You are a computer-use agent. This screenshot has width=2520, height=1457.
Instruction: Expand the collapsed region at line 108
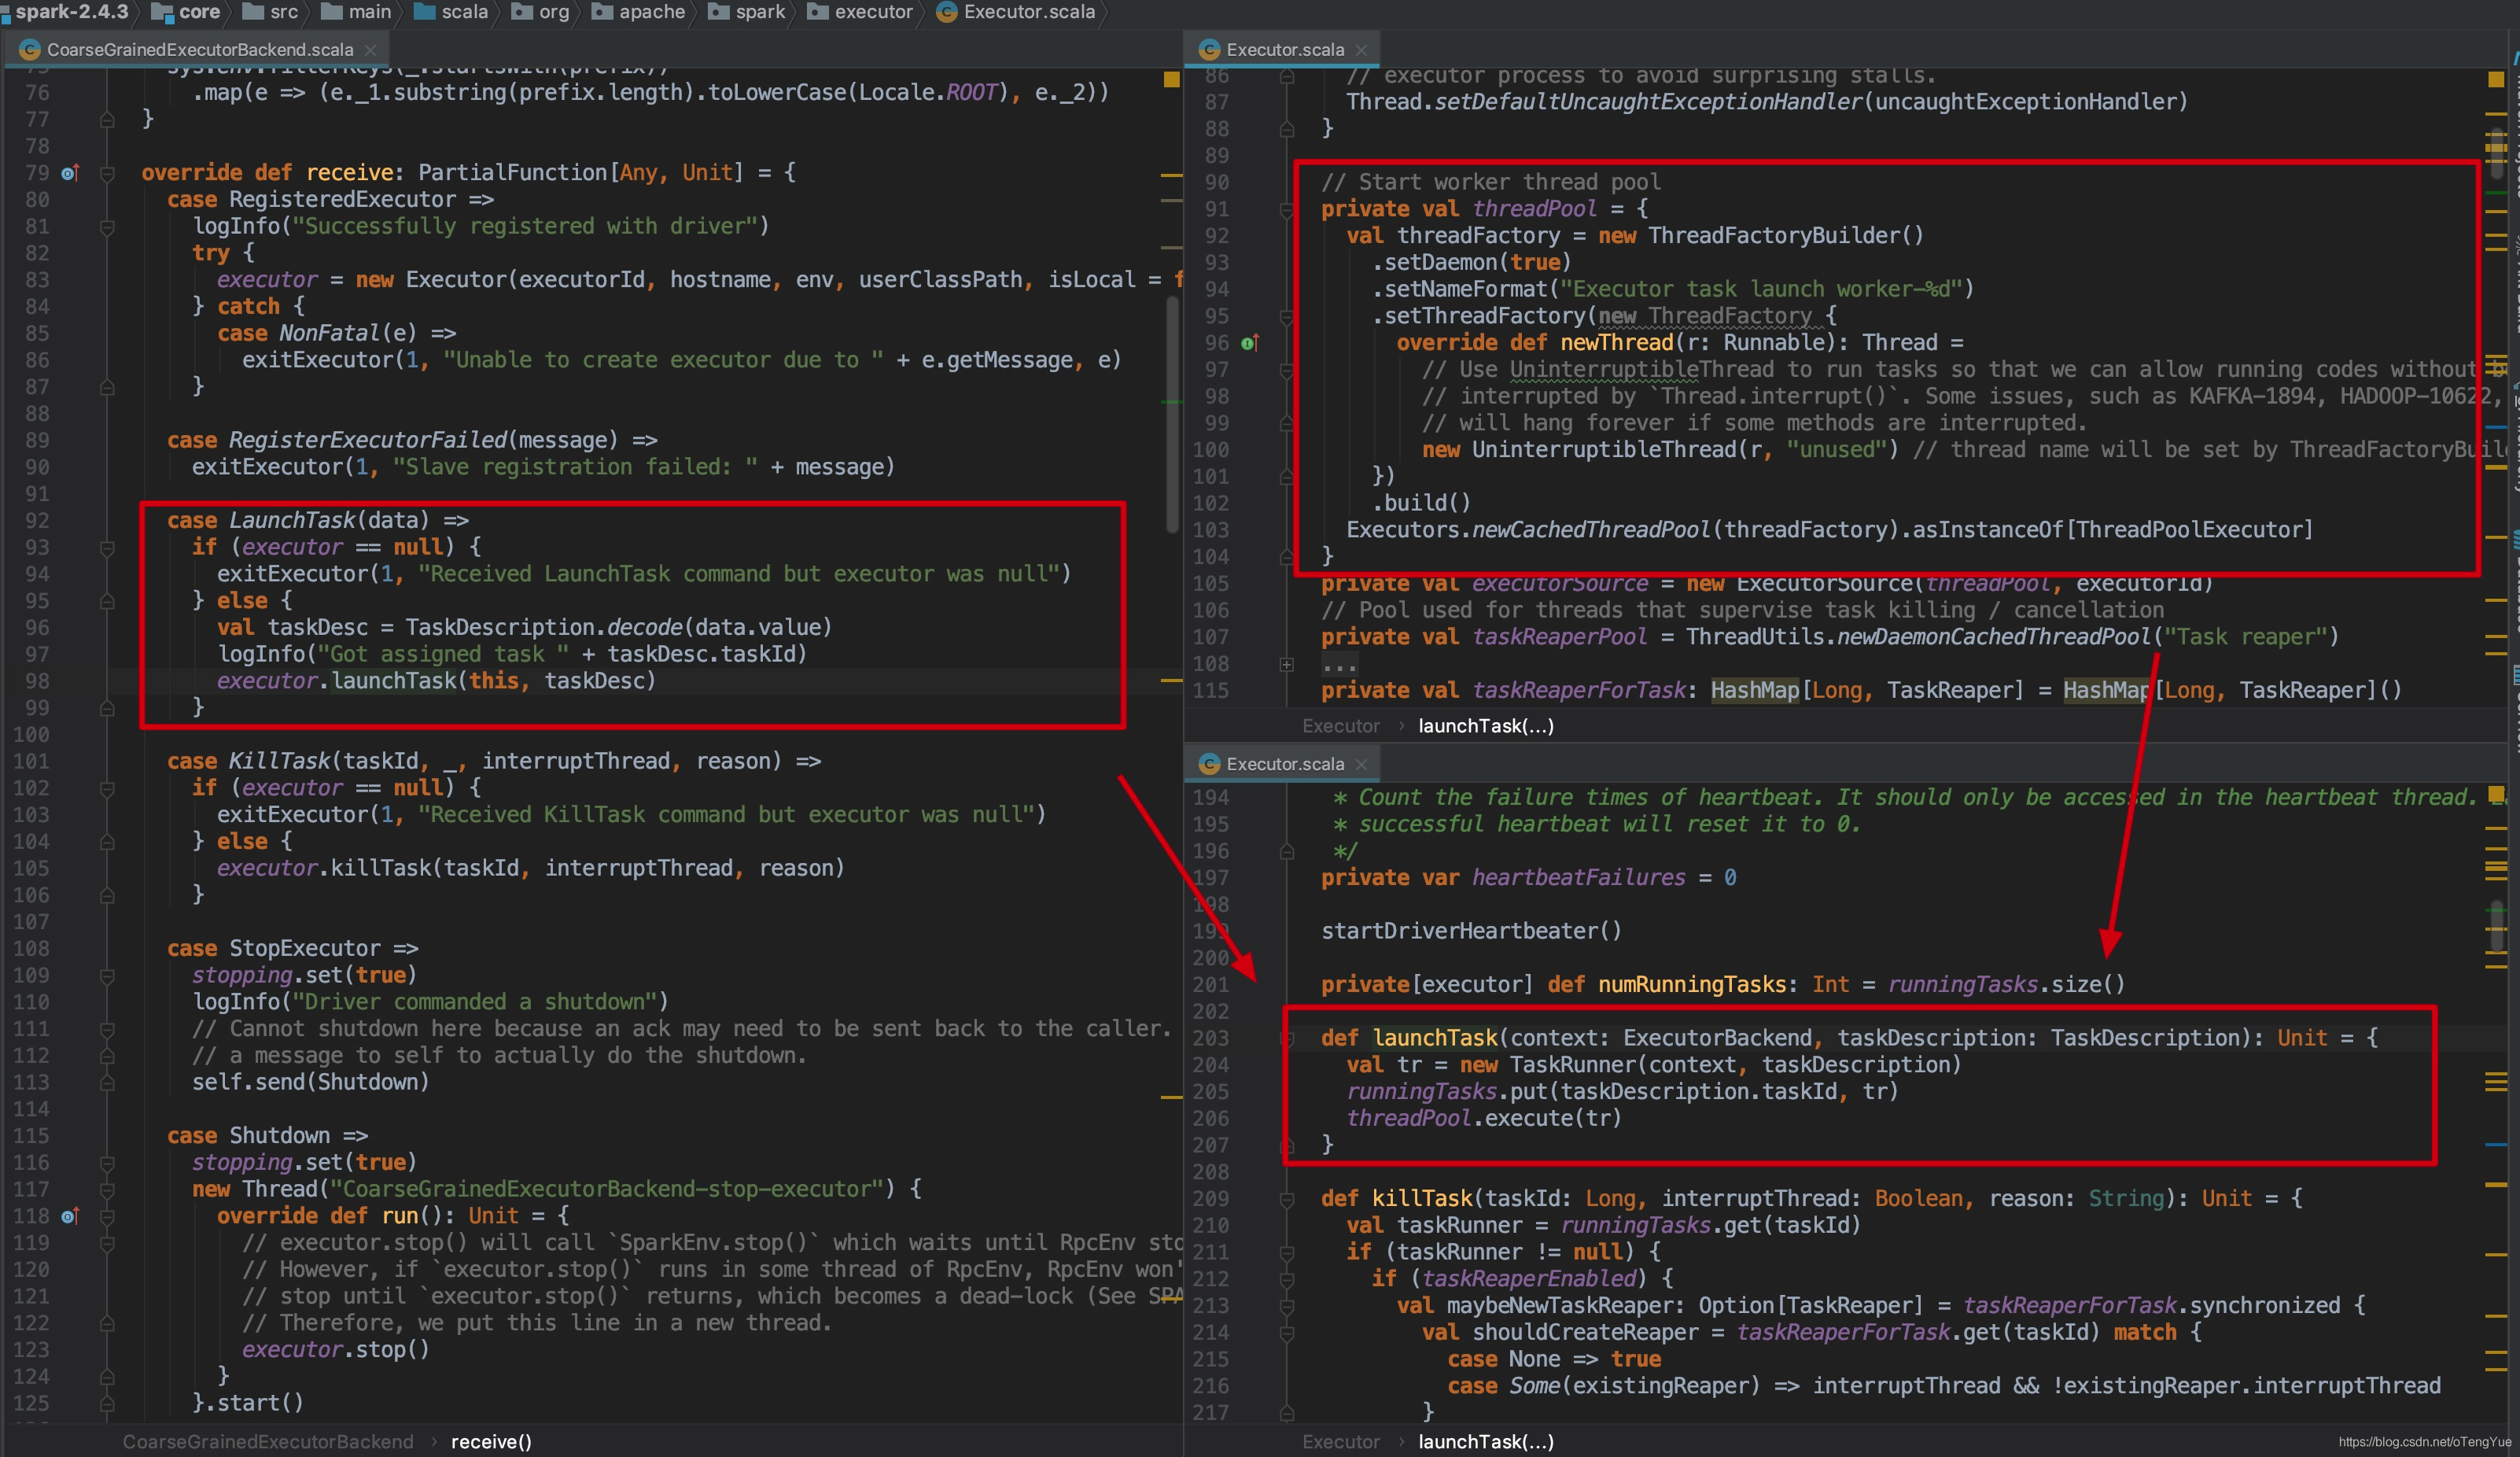click(1287, 664)
